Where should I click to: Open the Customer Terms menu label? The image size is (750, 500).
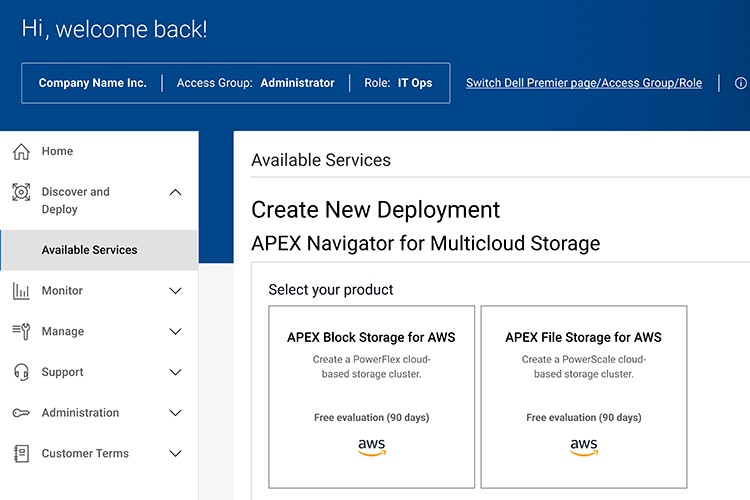(85, 453)
